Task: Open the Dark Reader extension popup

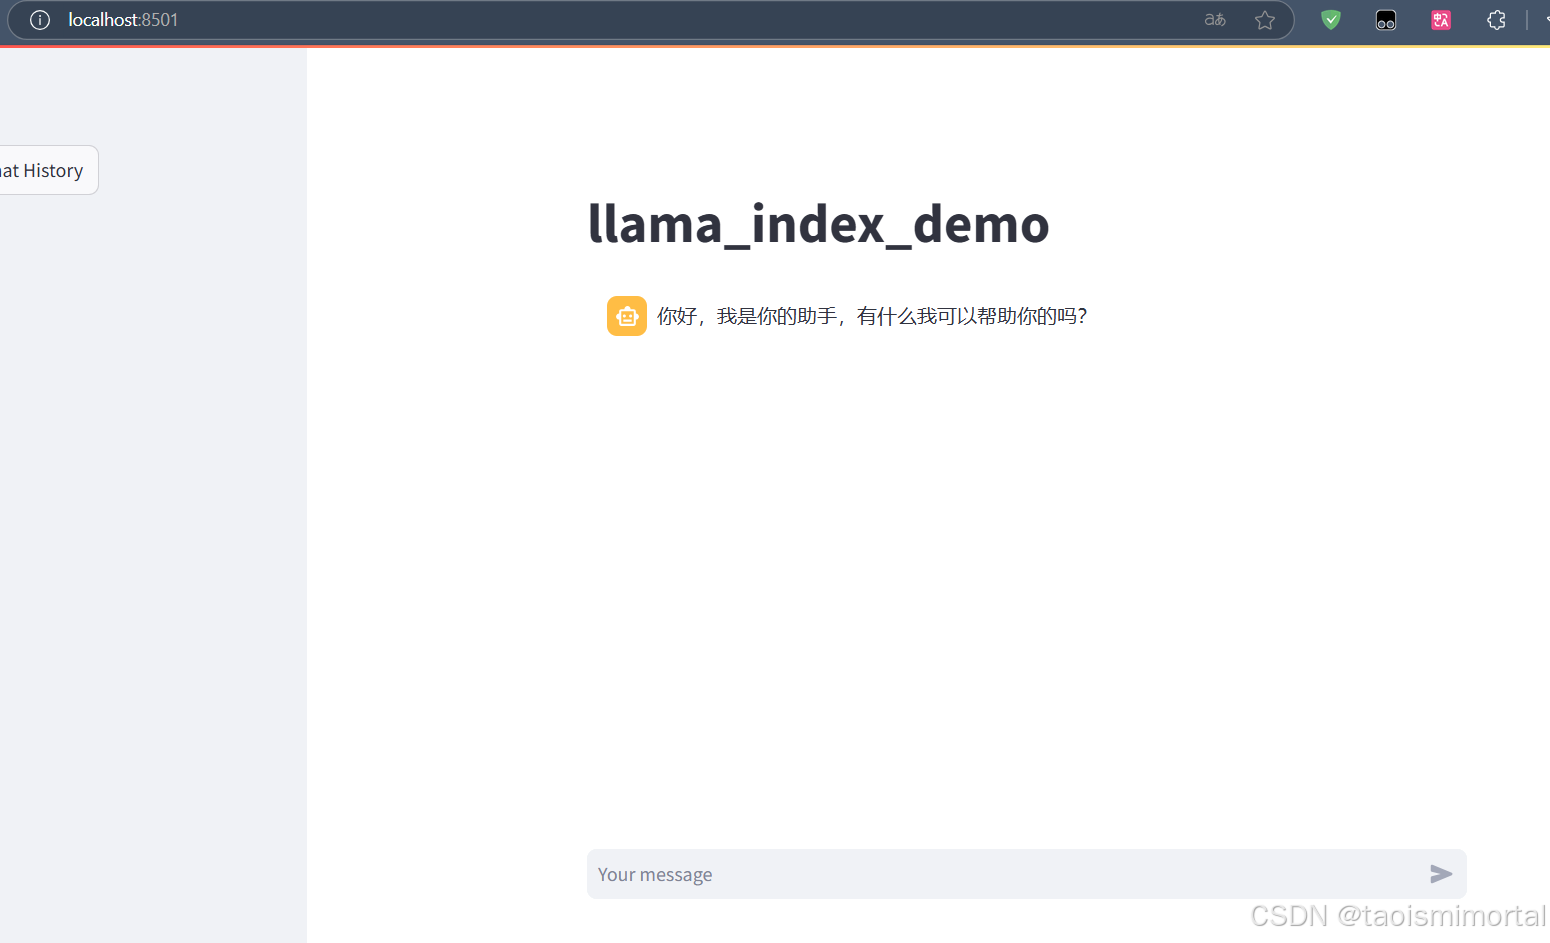Action: pyautogui.click(x=1385, y=20)
